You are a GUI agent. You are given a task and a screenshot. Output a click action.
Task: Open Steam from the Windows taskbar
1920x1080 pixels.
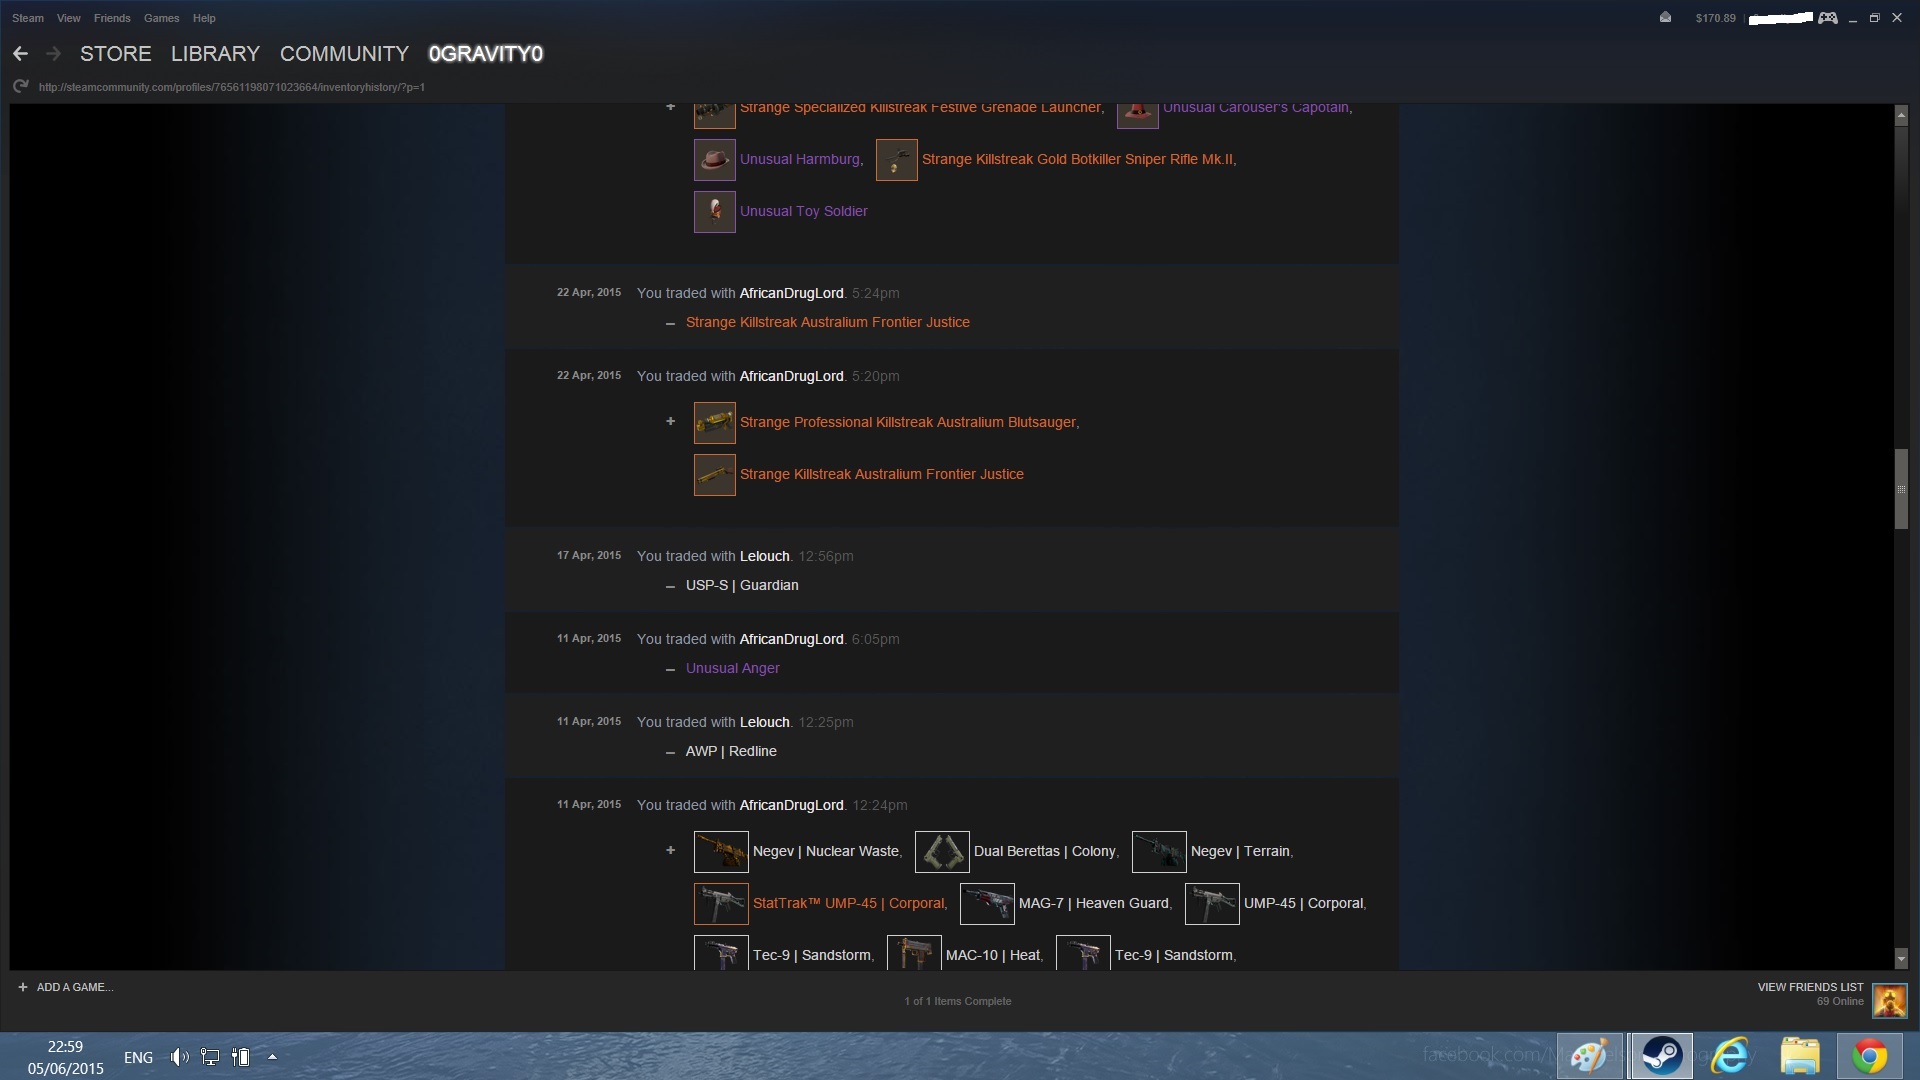[x=1661, y=1056]
